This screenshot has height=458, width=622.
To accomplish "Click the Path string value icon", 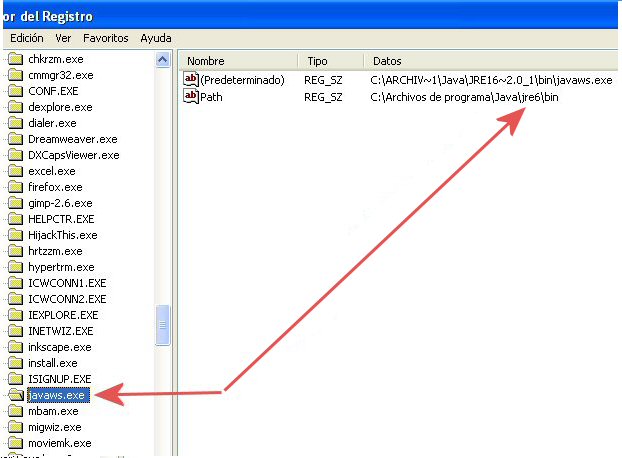I will 191,96.
